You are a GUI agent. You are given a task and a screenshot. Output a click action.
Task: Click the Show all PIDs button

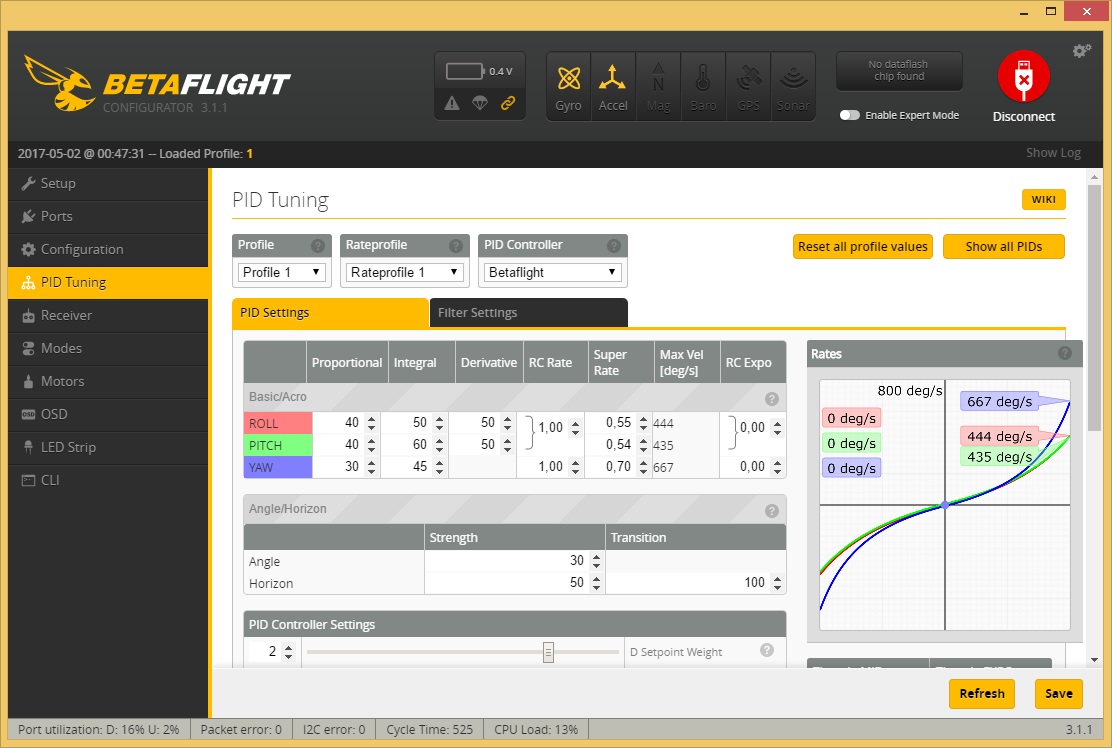point(1003,247)
